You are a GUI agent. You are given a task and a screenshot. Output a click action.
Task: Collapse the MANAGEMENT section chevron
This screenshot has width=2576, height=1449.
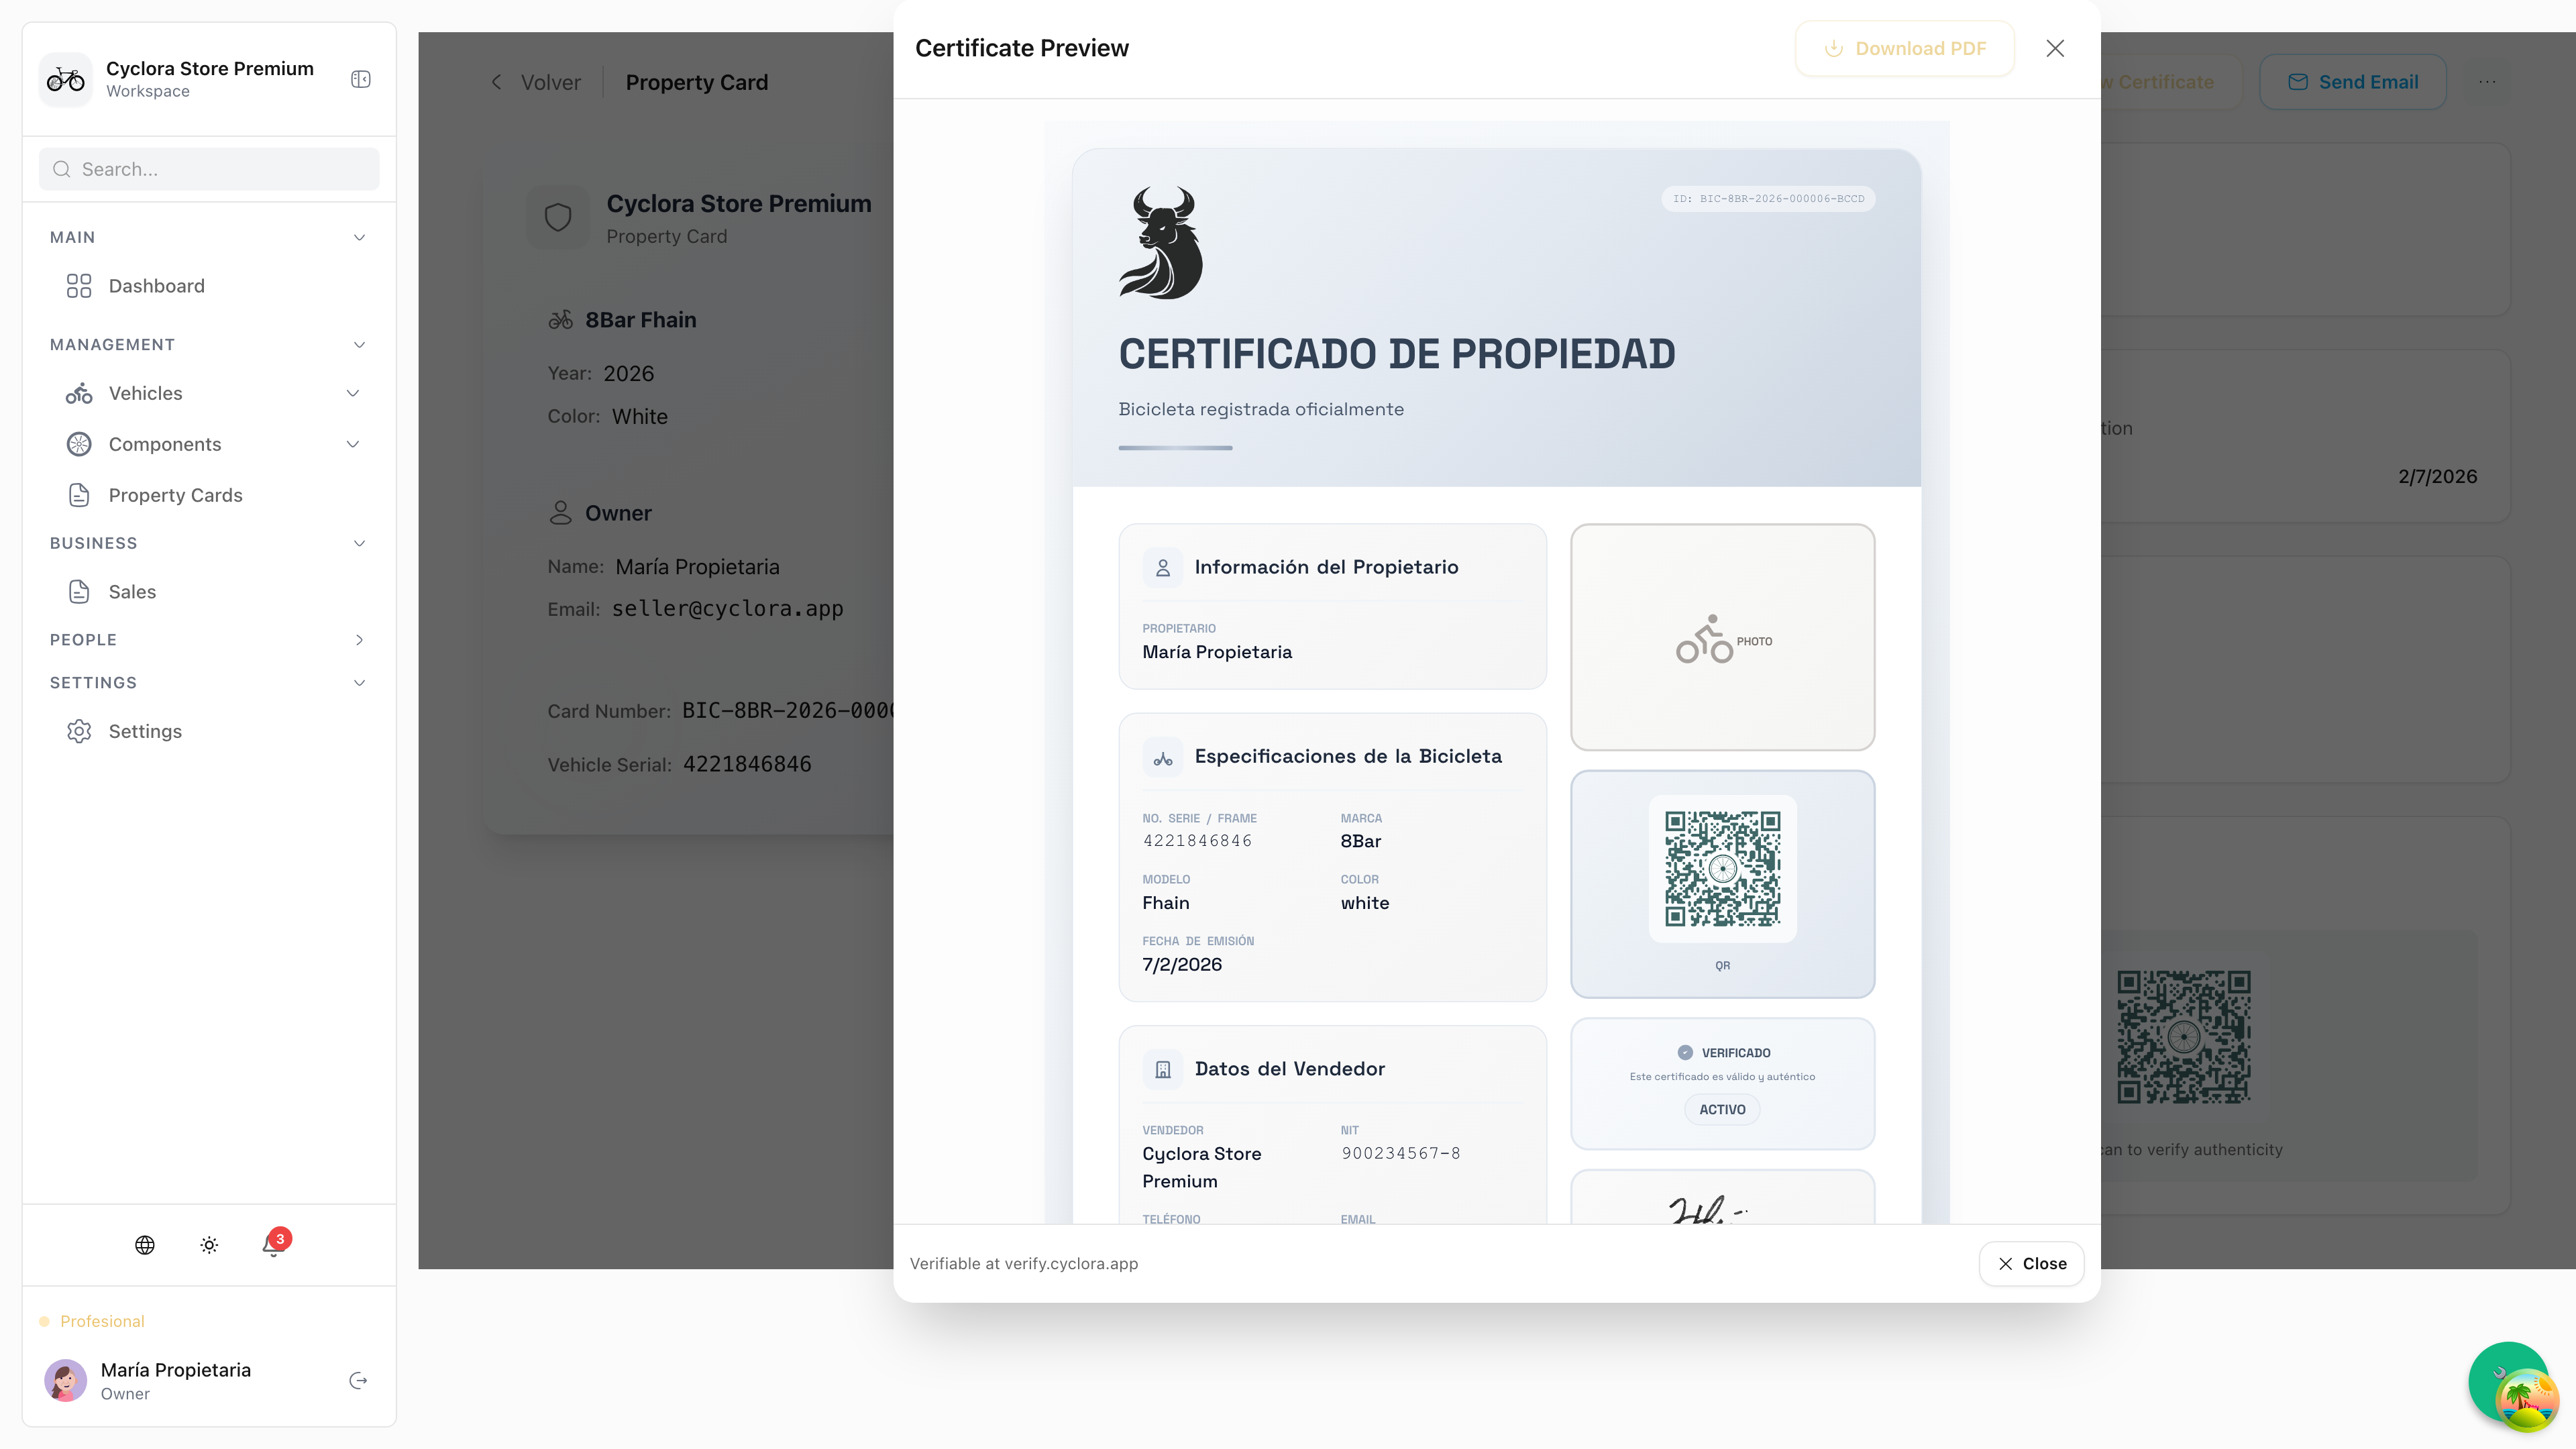click(358, 344)
